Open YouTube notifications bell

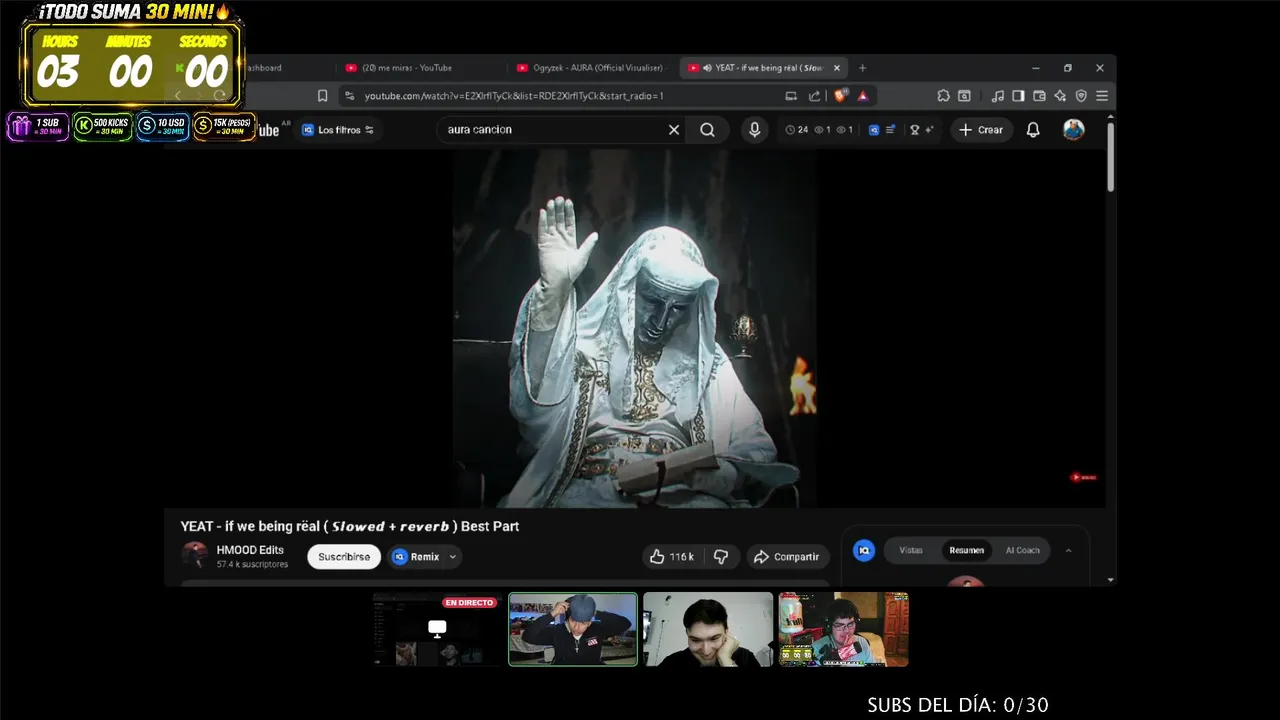click(x=1033, y=130)
